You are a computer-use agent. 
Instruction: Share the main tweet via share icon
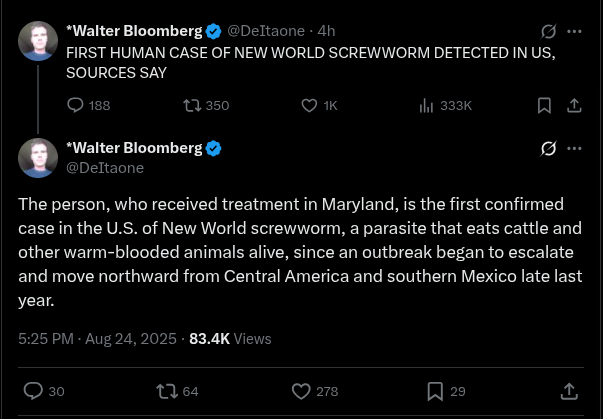click(x=569, y=391)
